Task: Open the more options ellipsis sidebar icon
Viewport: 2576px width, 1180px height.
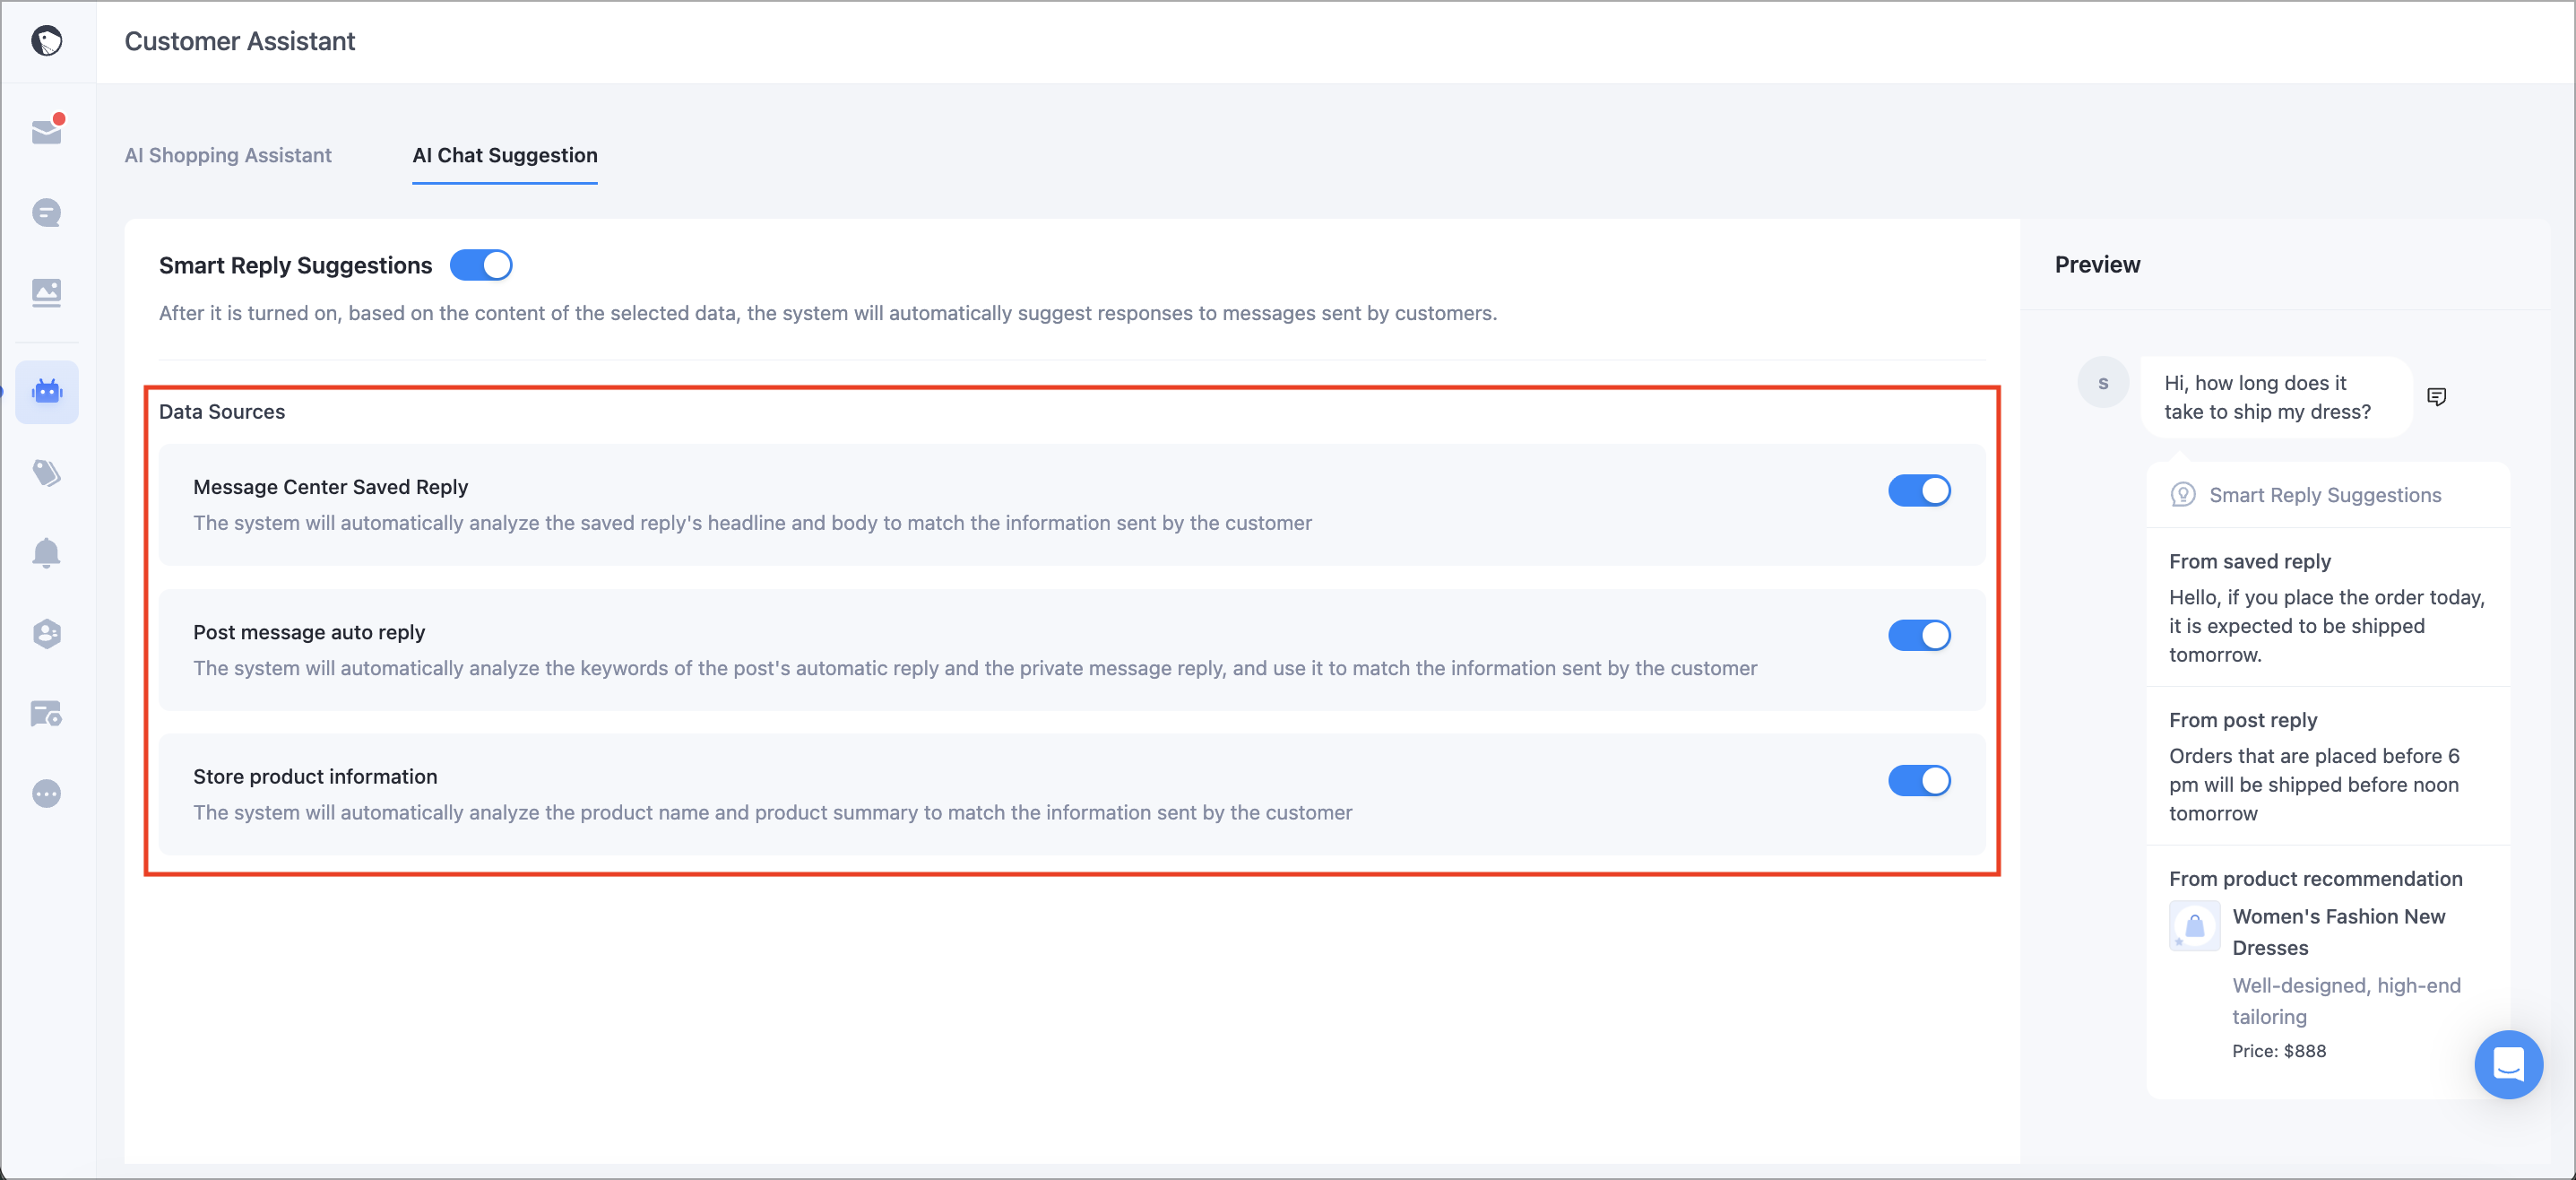Action: click(x=47, y=793)
